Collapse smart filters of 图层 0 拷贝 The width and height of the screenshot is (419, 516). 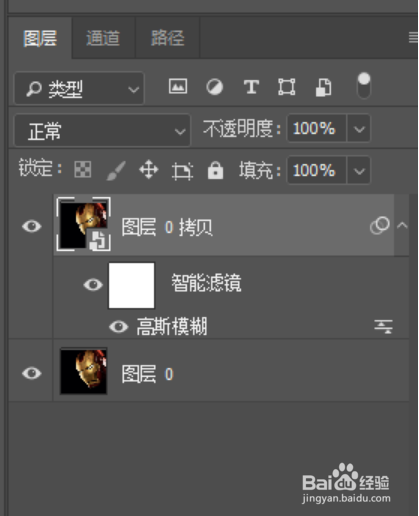[402, 225]
